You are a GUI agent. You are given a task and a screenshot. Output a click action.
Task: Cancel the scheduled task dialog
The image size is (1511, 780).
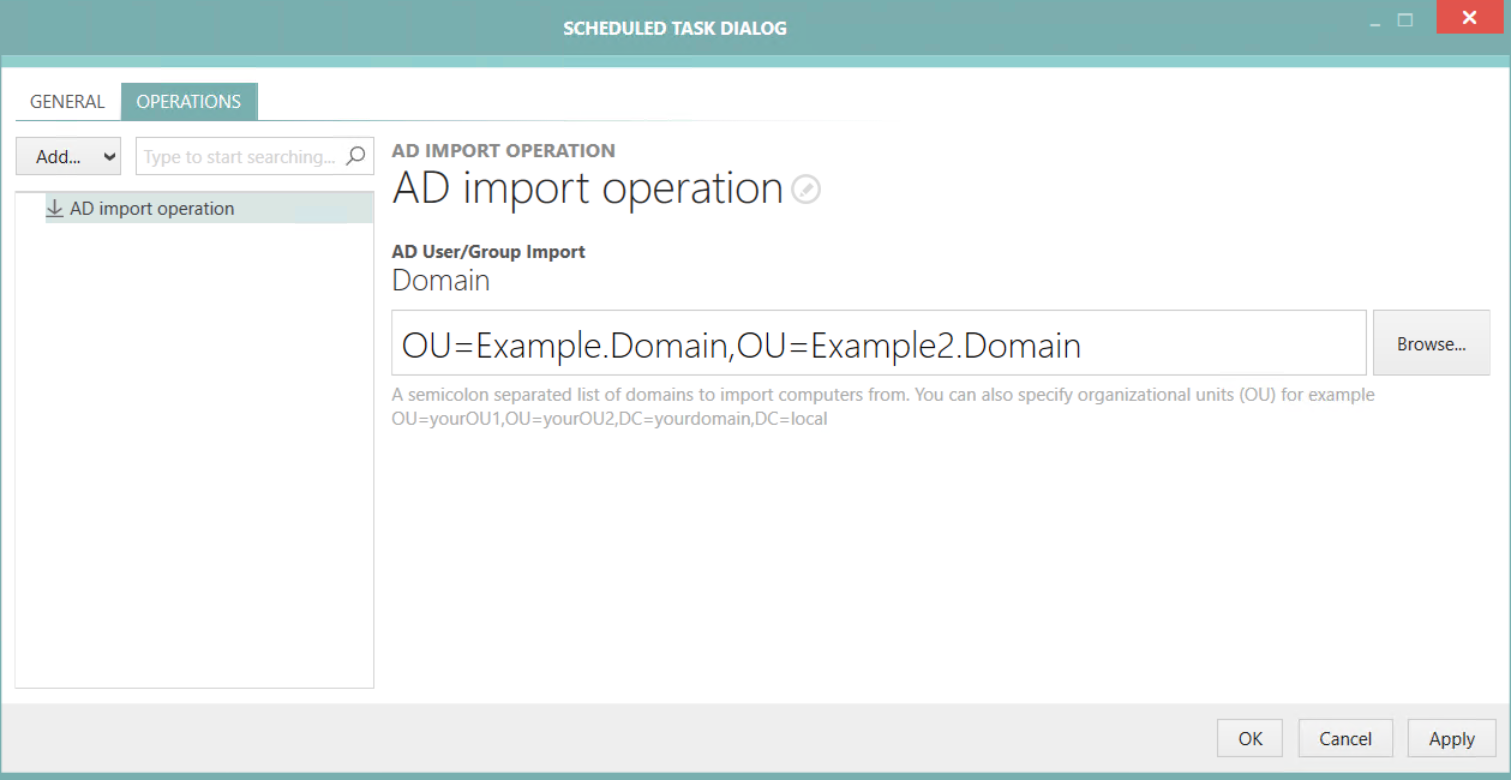click(1345, 739)
